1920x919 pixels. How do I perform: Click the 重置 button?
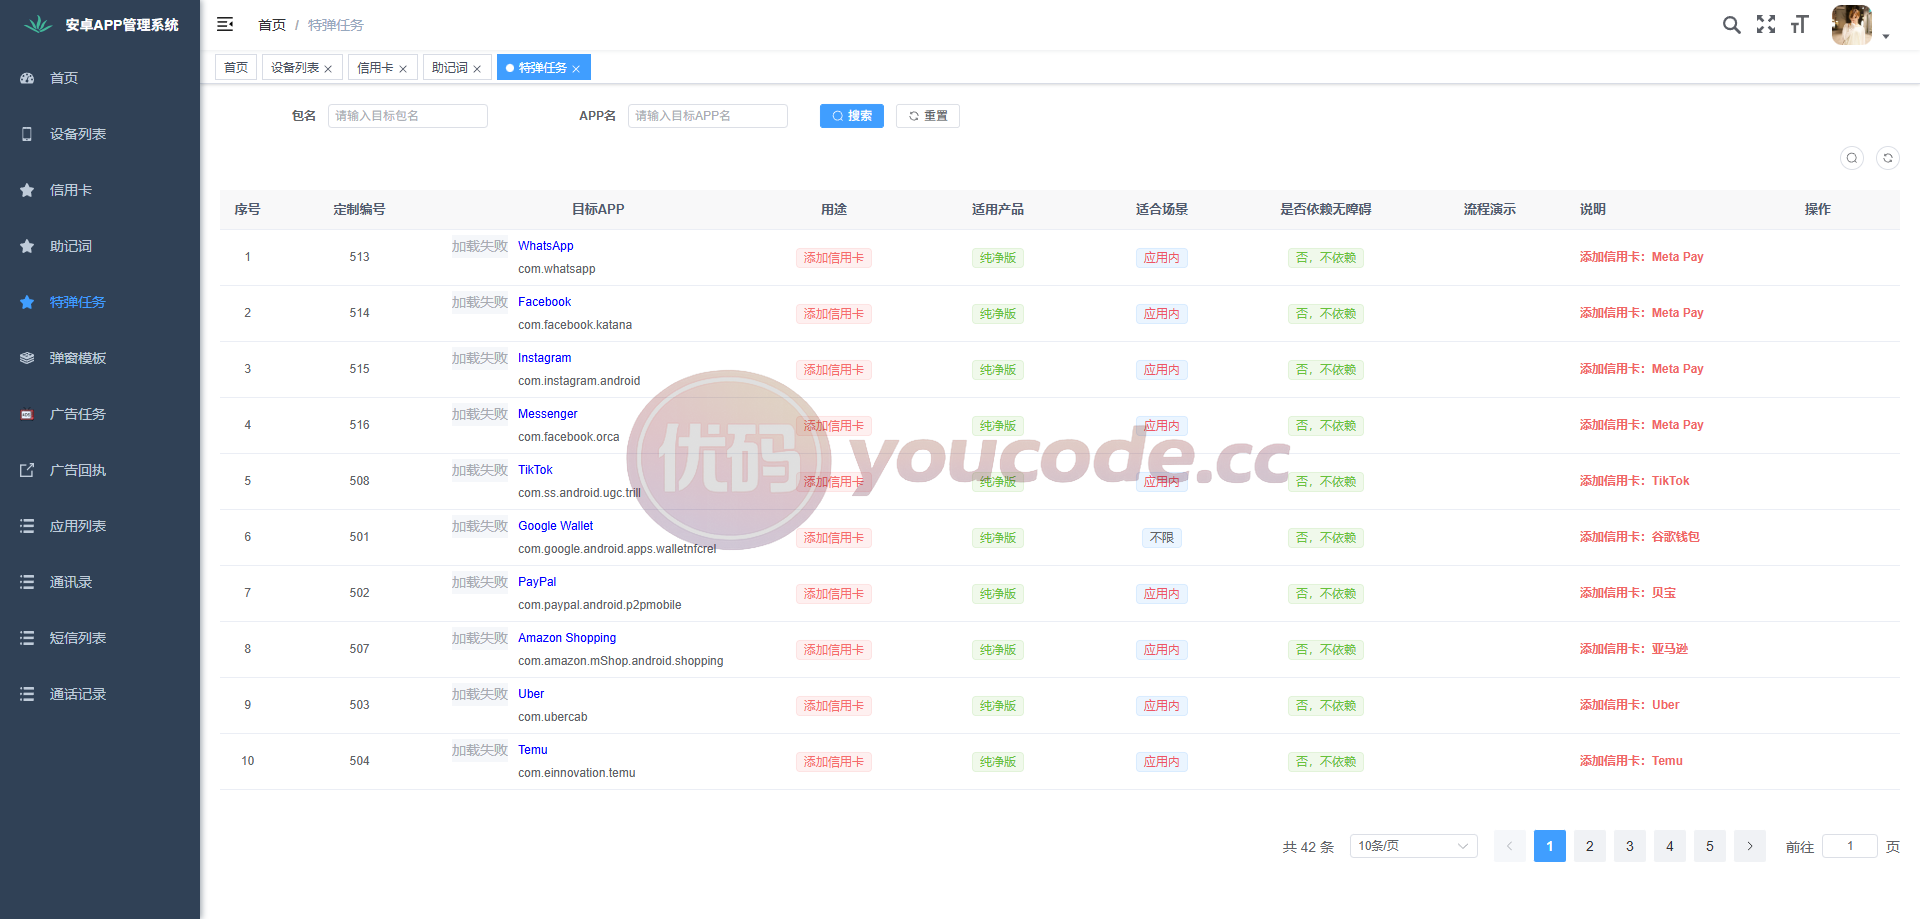click(x=928, y=116)
